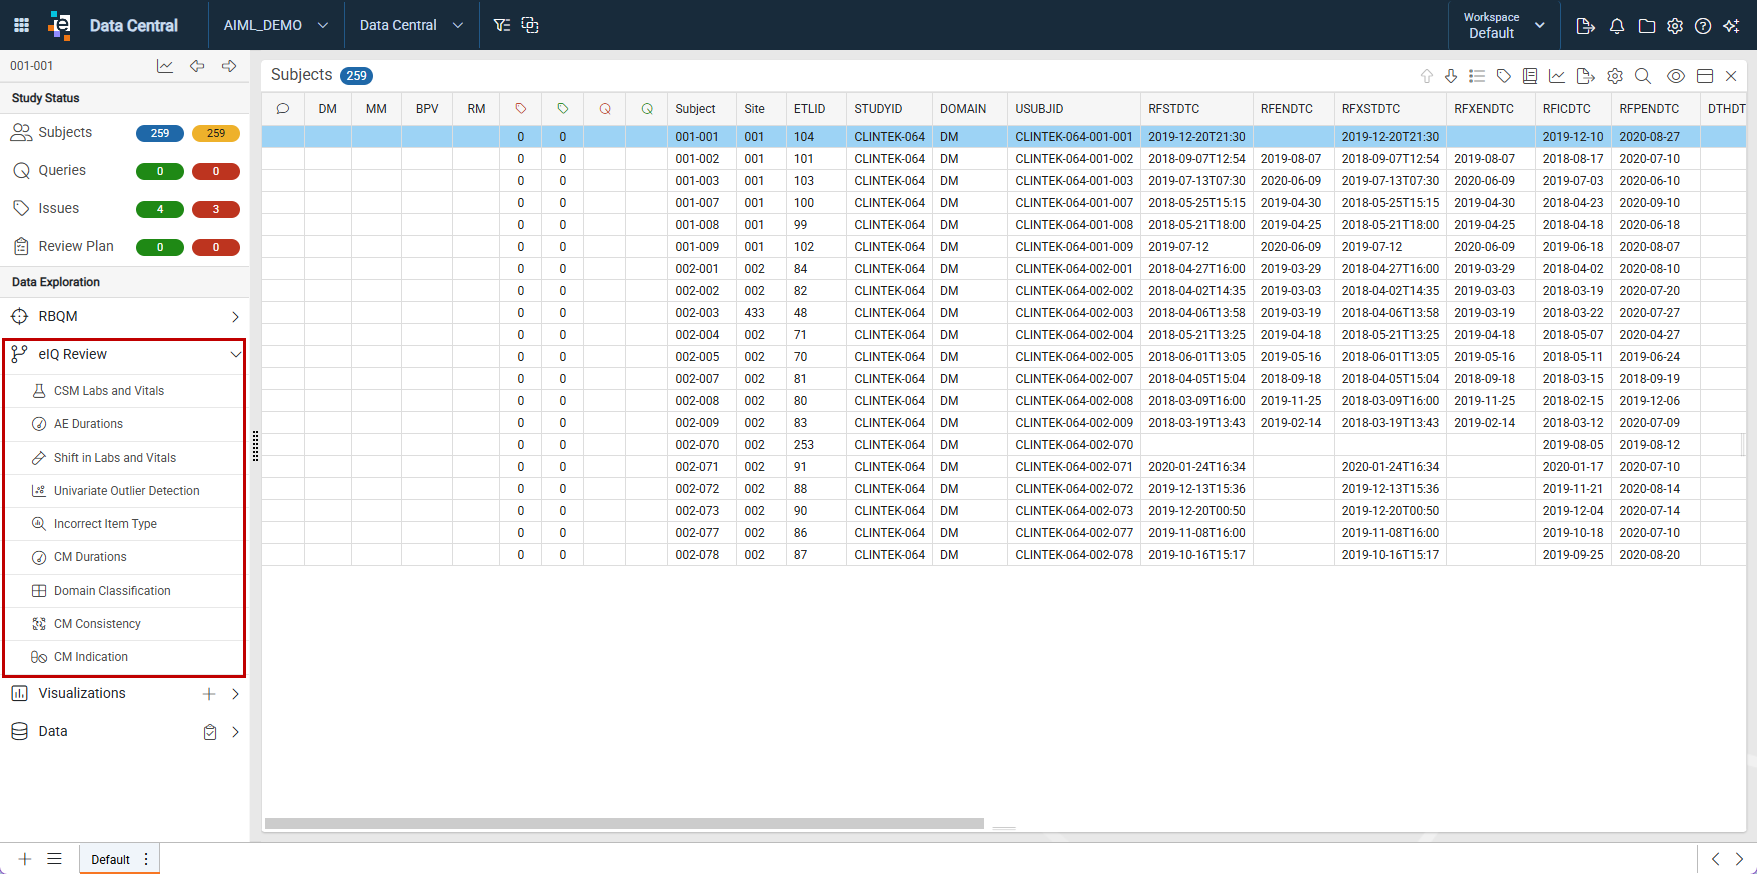Image resolution: width=1757 pixels, height=874 pixels.
Task: Expand the RBQM section
Action: click(x=125, y=316)
